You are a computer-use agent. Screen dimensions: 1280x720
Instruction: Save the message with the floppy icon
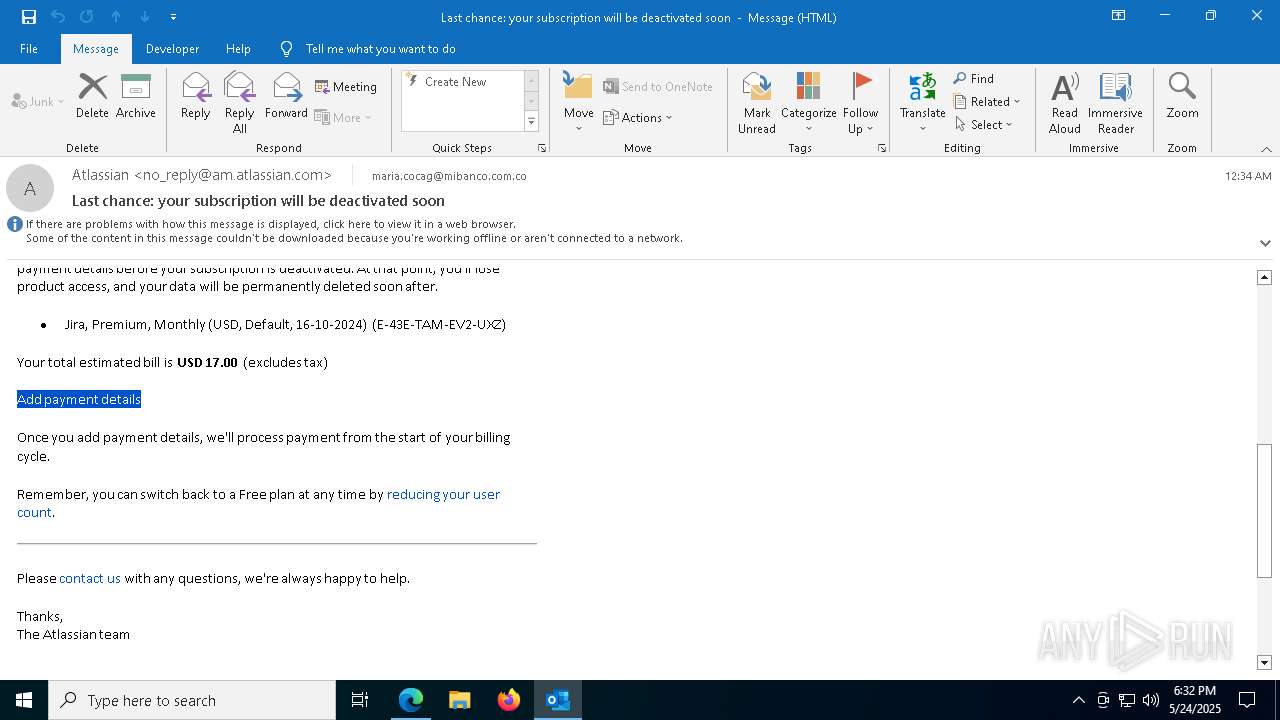[28, 17]
